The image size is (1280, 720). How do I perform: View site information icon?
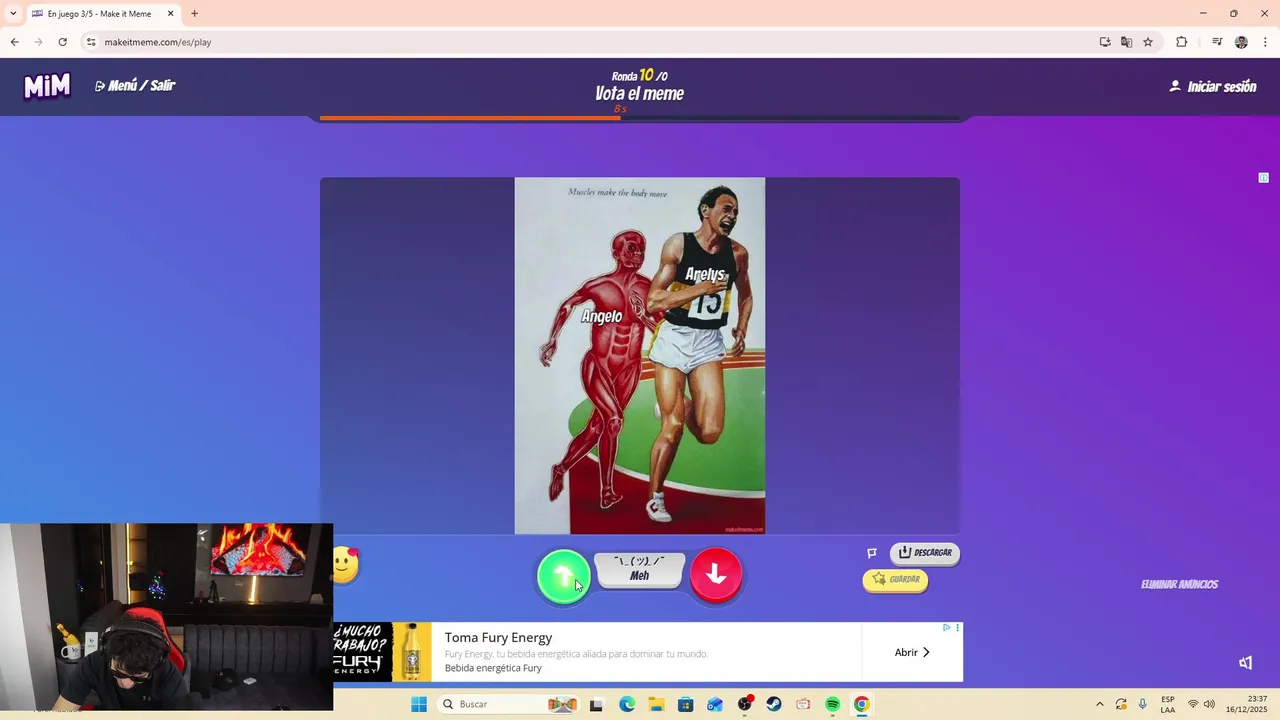[x=91, y=42]
